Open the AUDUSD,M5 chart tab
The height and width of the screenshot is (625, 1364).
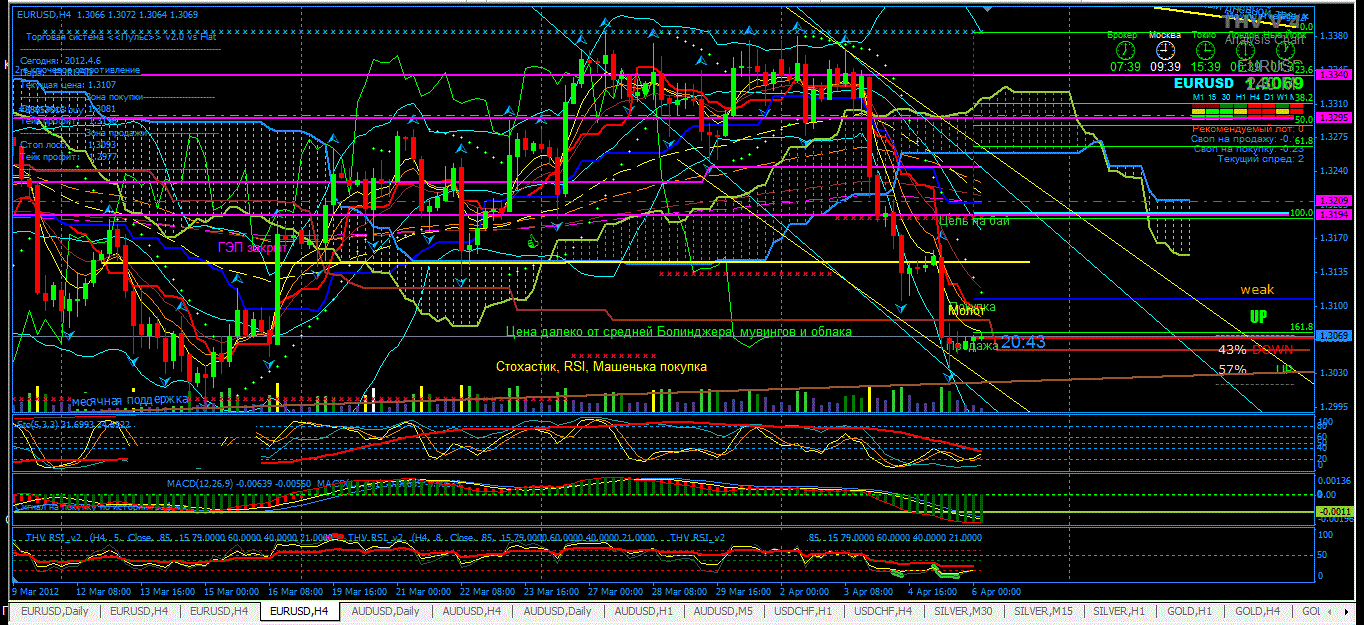click(x=722, y=611)
